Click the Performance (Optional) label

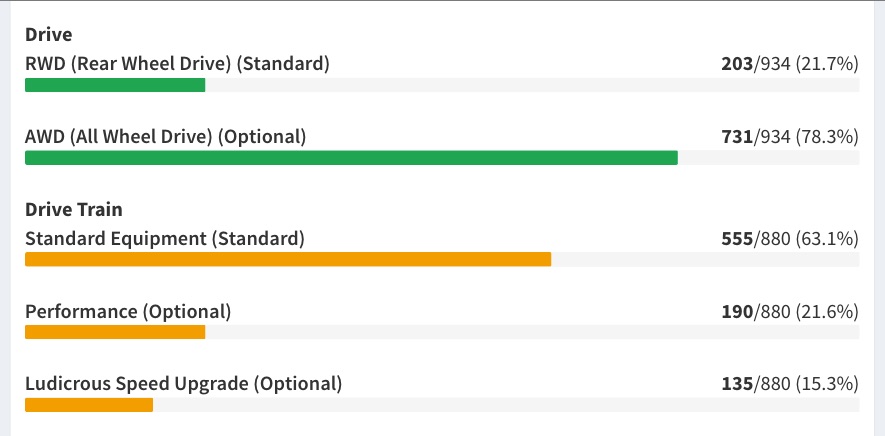(128, 312)
